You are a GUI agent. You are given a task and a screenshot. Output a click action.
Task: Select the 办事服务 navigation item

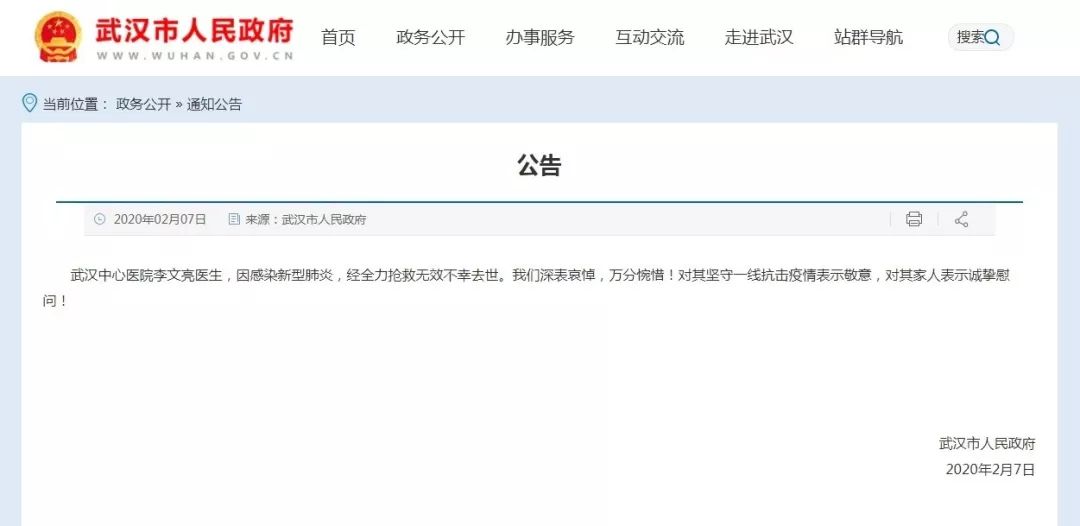click(540, 38)
